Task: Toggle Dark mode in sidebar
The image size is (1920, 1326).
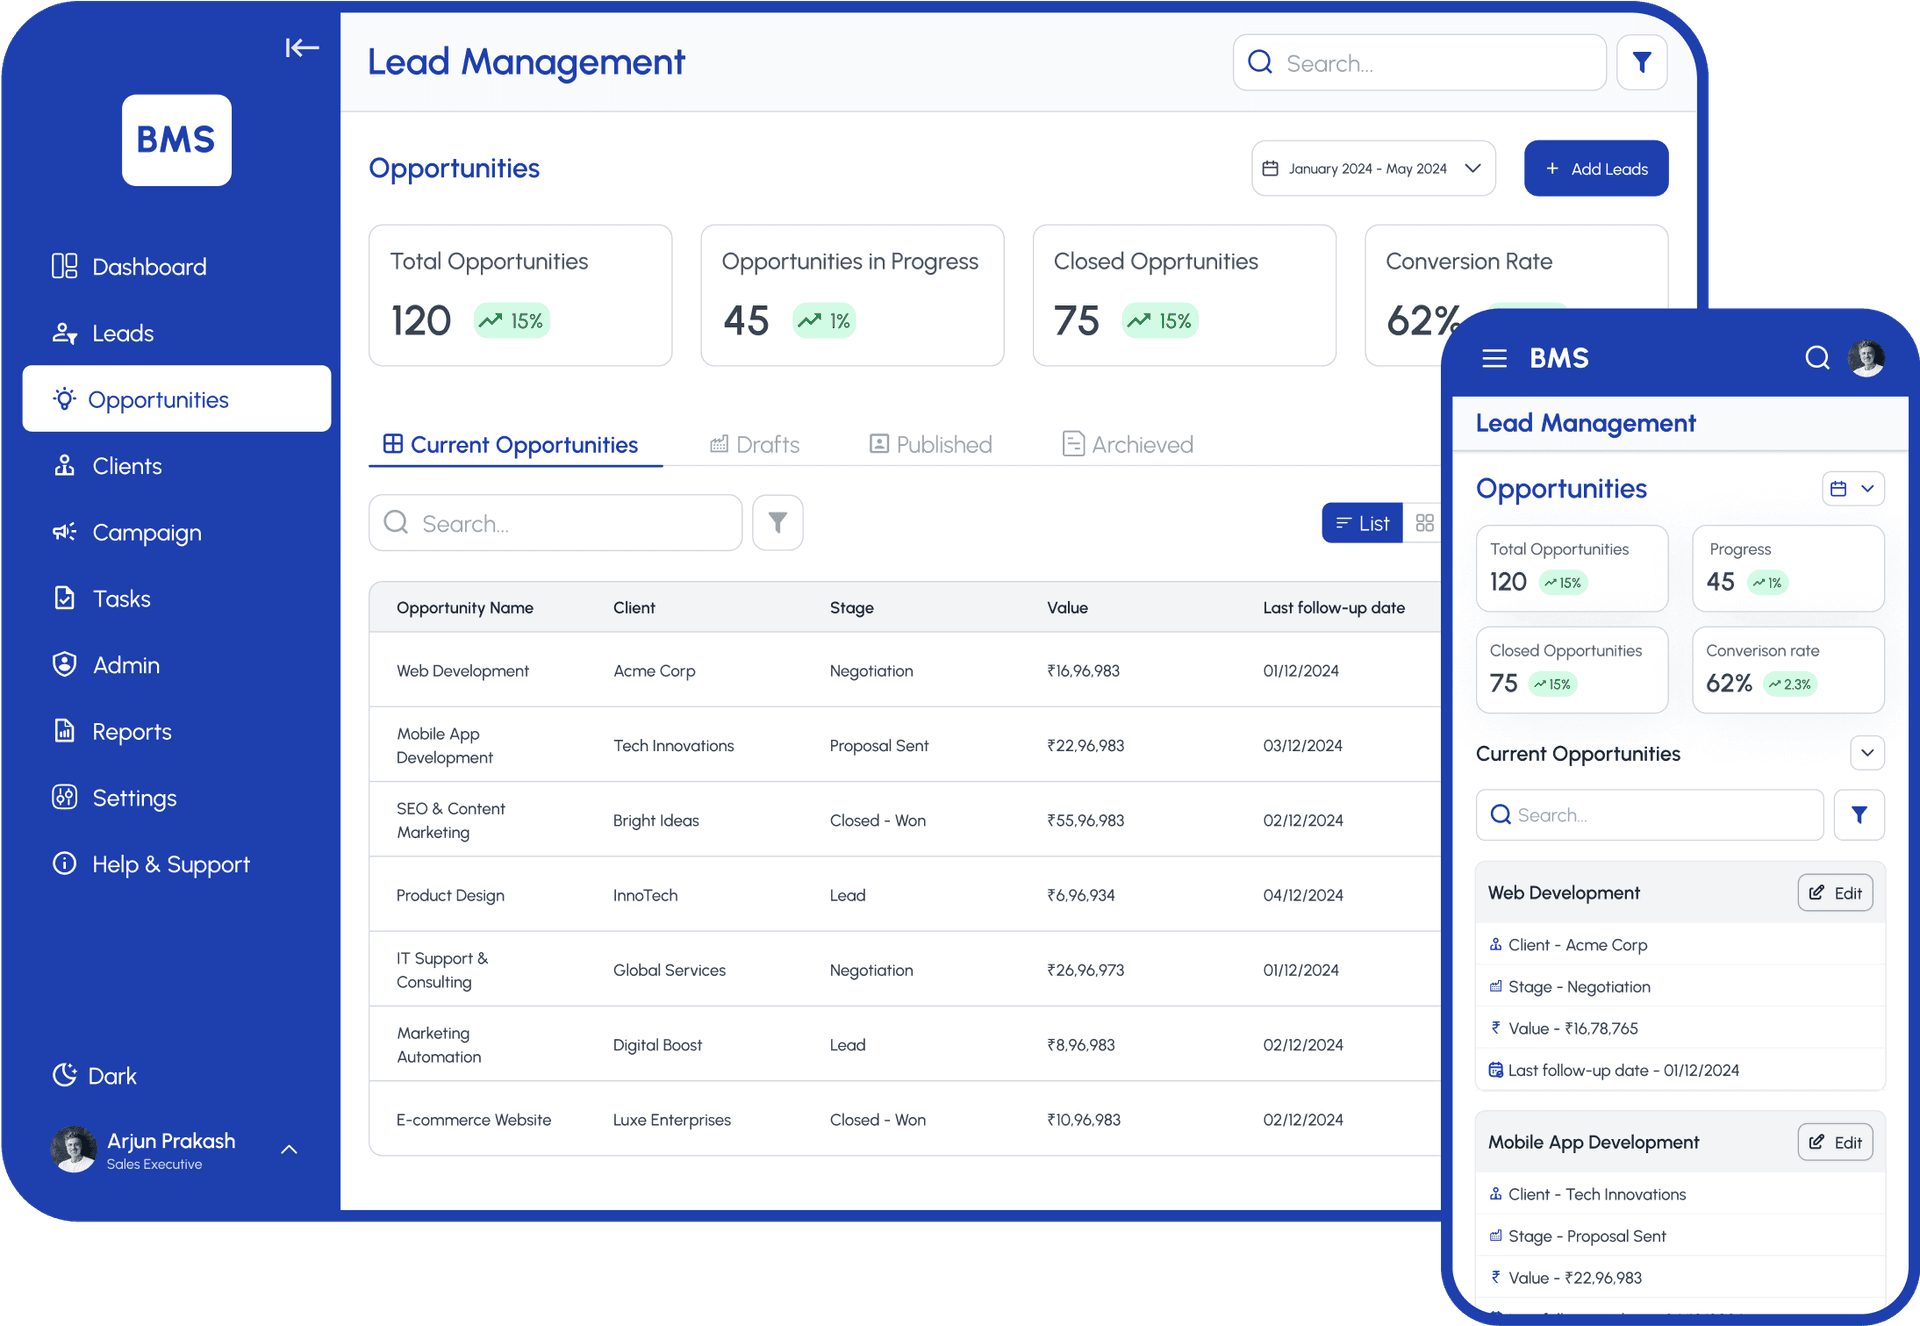Action: 95,1076
